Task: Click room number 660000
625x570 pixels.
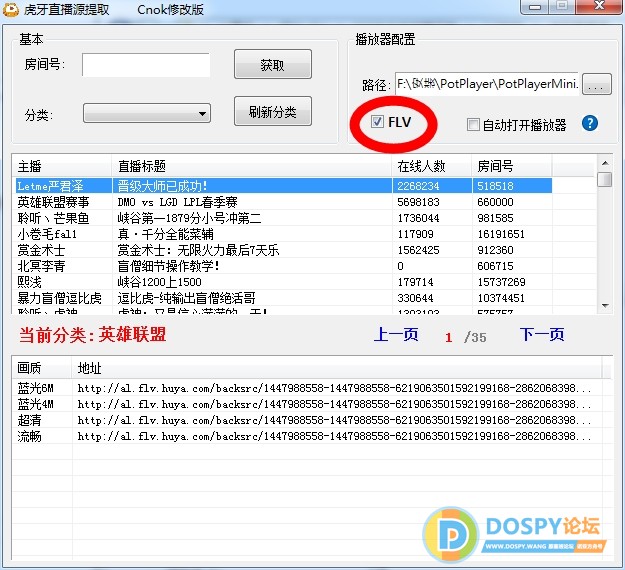Action: pos(495,202)
